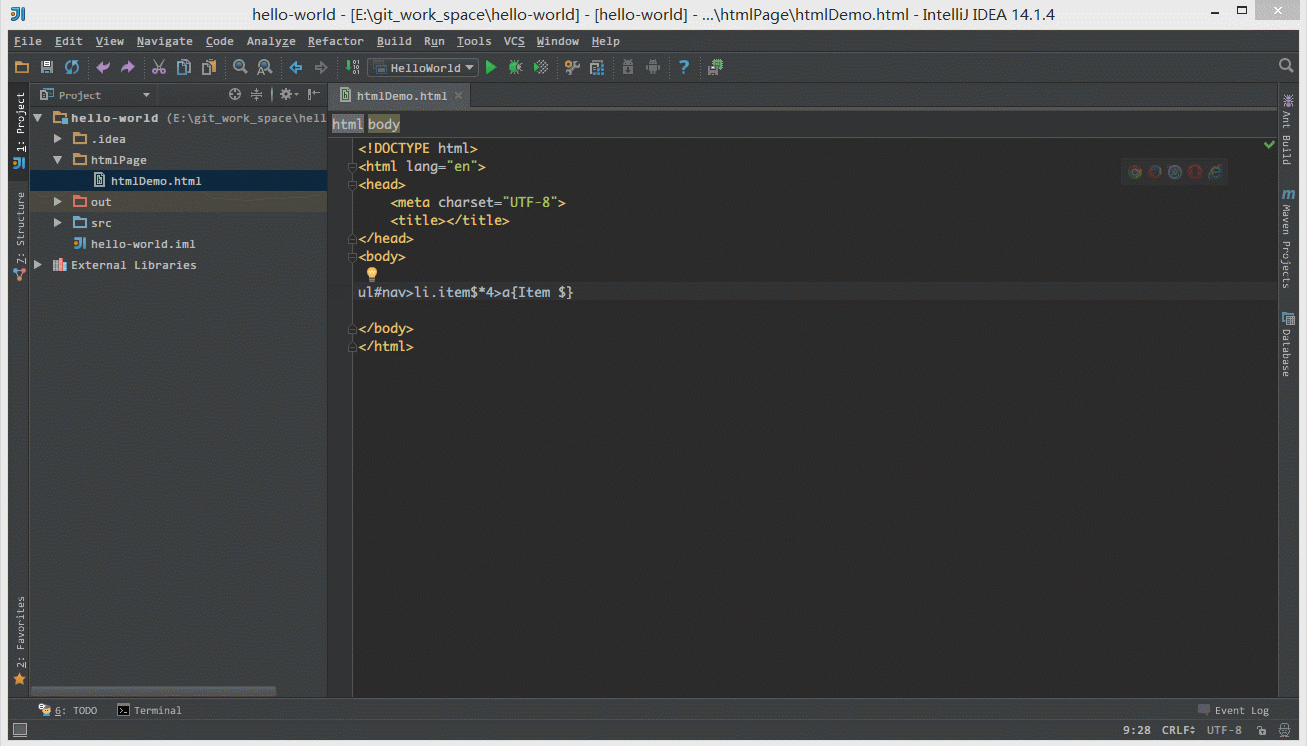Expand the src folder in tree
The width and height of the screenshot is (1307, 746).
[x=58, y=223]
